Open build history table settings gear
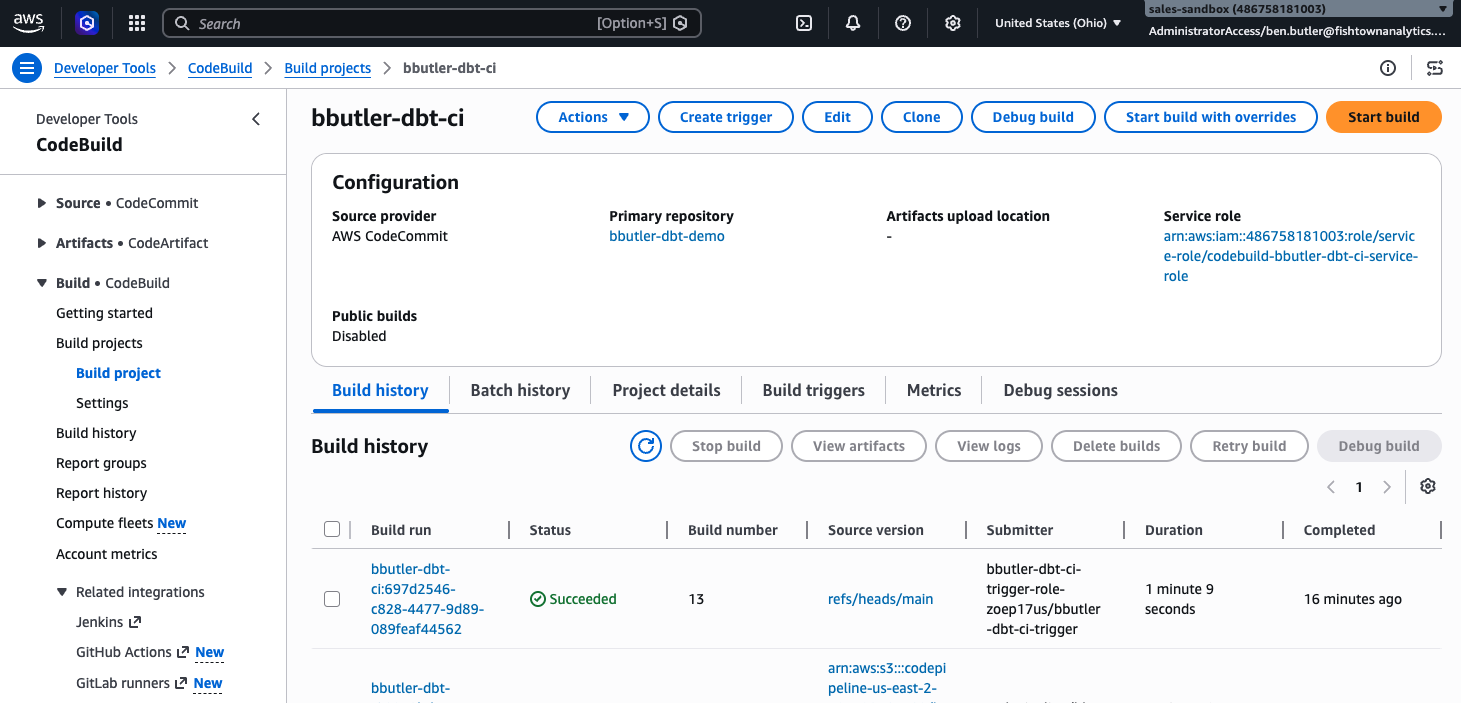1461x703 pixels. [x=1428, y=486]
